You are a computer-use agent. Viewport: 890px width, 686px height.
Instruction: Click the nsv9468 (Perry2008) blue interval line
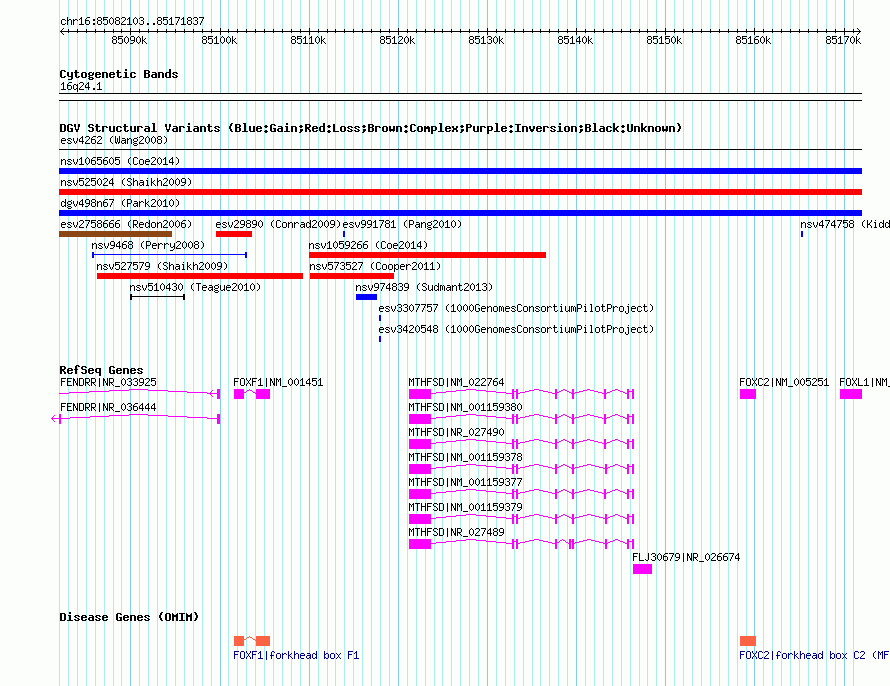pyautogui.click(x=169, y=255)
